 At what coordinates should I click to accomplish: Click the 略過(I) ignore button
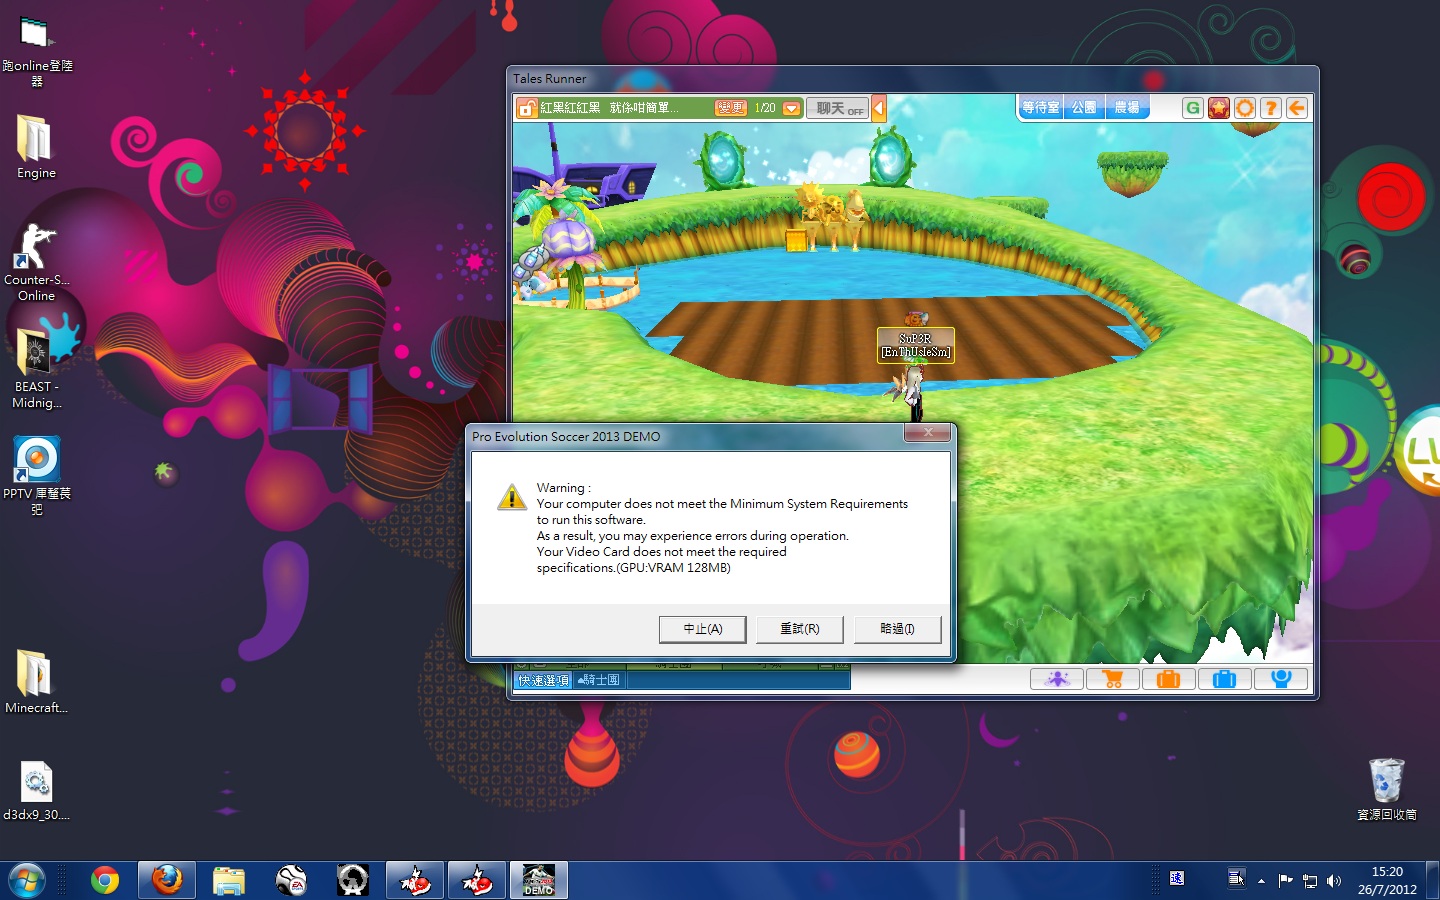click(897, 629)
